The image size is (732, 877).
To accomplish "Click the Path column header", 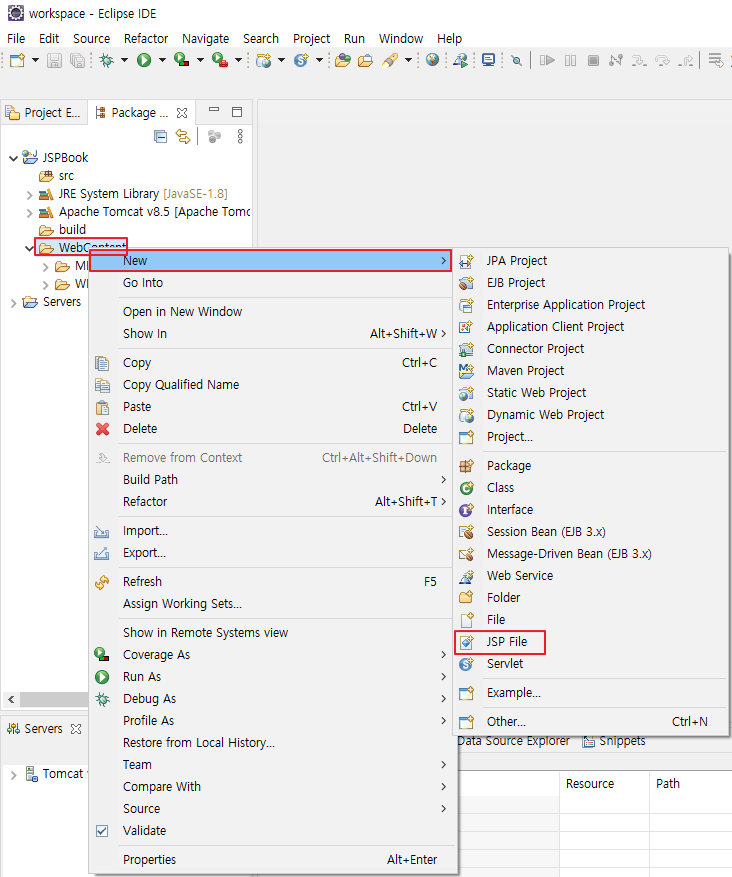I will pyautogui.click(x=691, y=784).
